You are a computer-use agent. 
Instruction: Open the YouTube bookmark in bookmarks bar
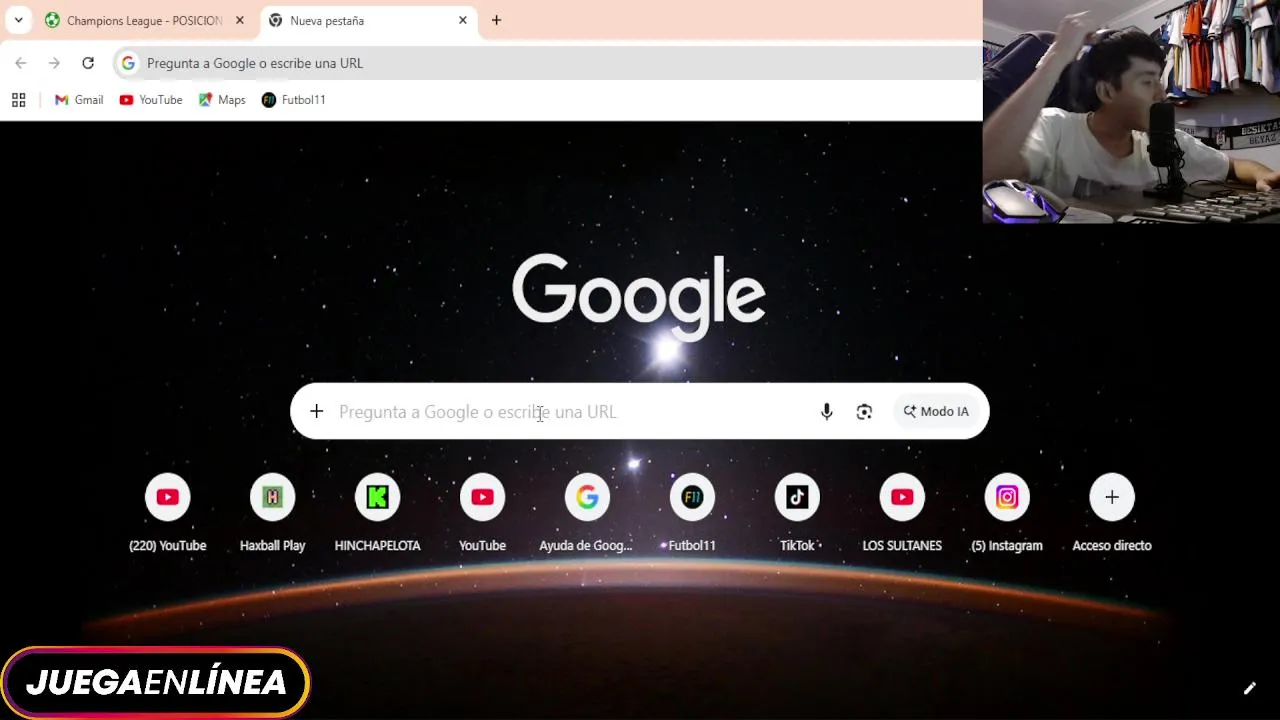pos(151,100)
